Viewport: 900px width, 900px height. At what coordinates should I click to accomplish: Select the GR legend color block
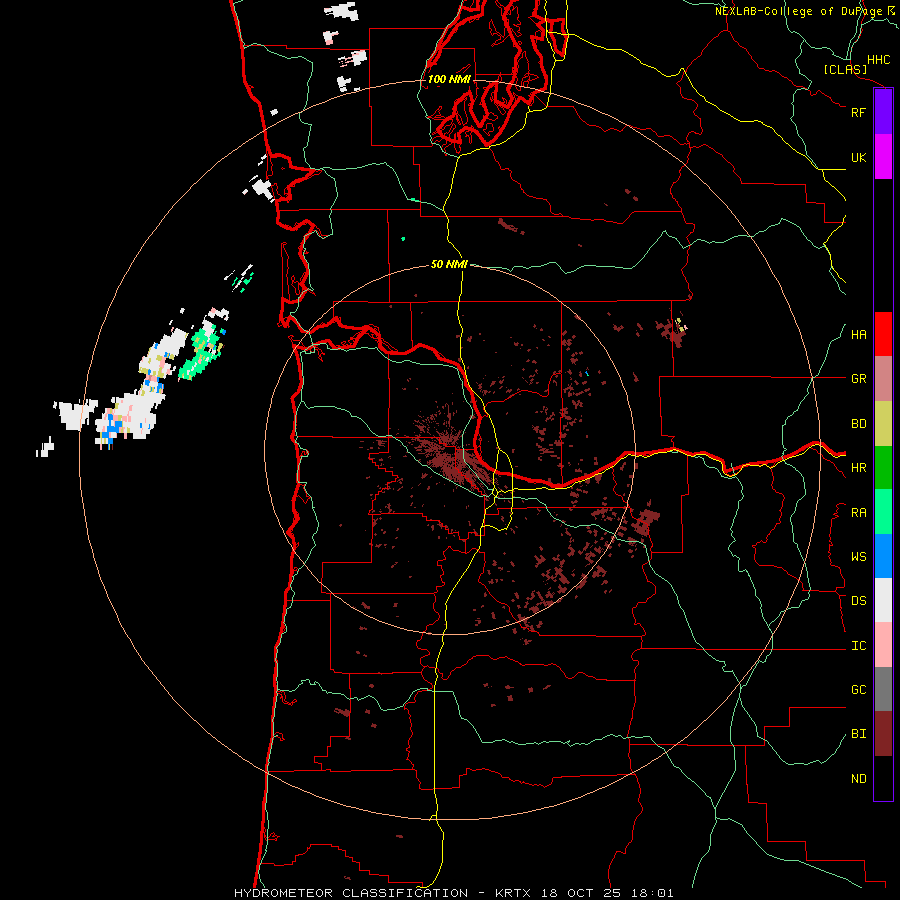883,379
